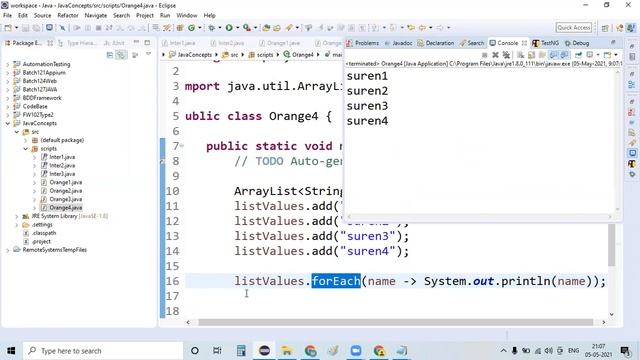Expand the AutomationTesting project node
640x360 pixels.
(8, 64)
